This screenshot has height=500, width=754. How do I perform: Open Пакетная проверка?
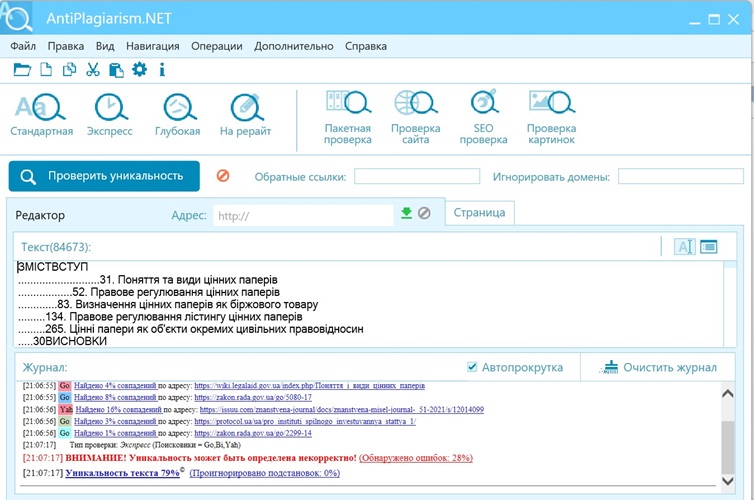(348, 118)
